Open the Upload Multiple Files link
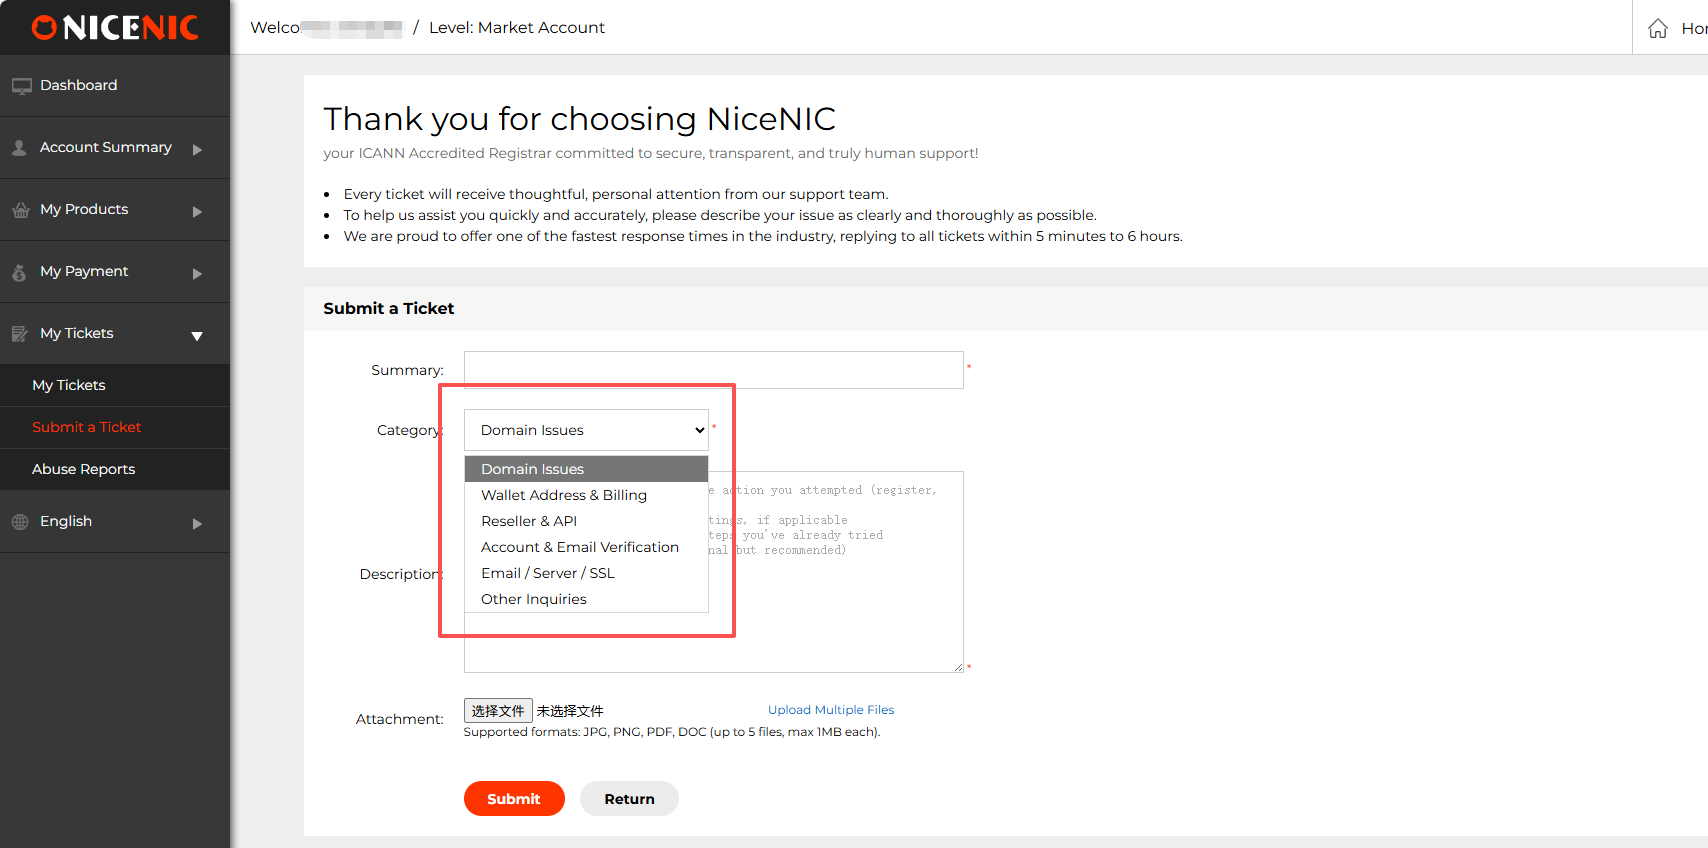This screenshot has width=1708, height=848. pos(831,710)
